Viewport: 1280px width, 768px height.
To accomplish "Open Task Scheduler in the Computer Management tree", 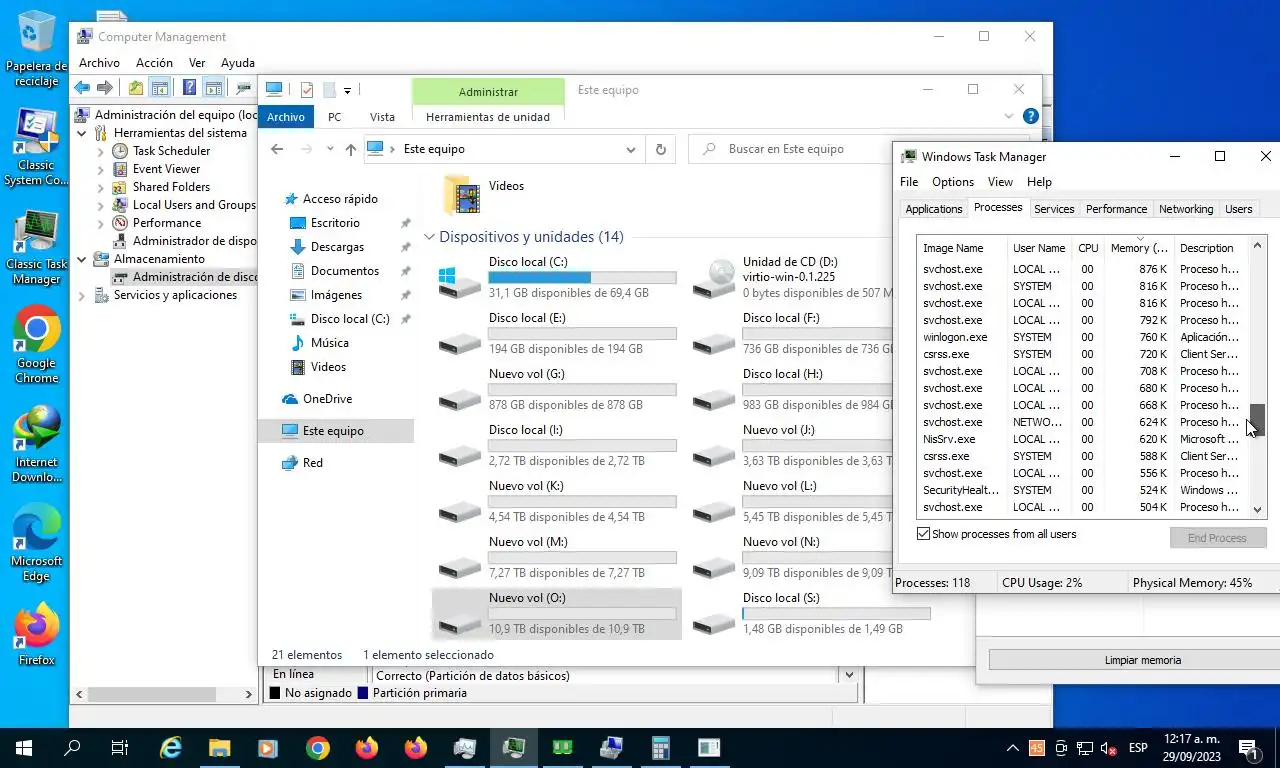I will (x=171, y=151).
